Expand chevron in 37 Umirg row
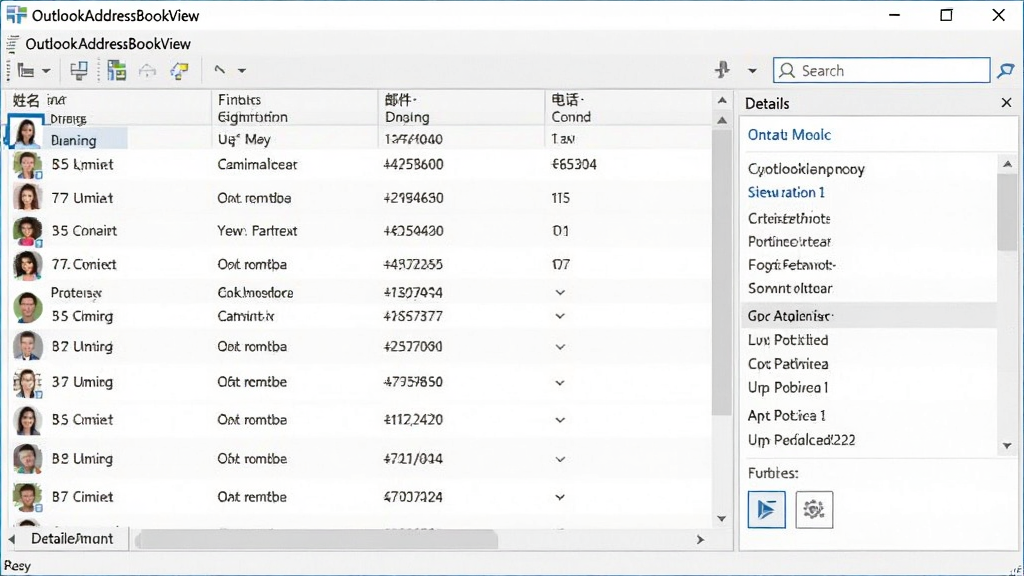The width and height of the screenshot is (1024, 576). tap(560, 382)
